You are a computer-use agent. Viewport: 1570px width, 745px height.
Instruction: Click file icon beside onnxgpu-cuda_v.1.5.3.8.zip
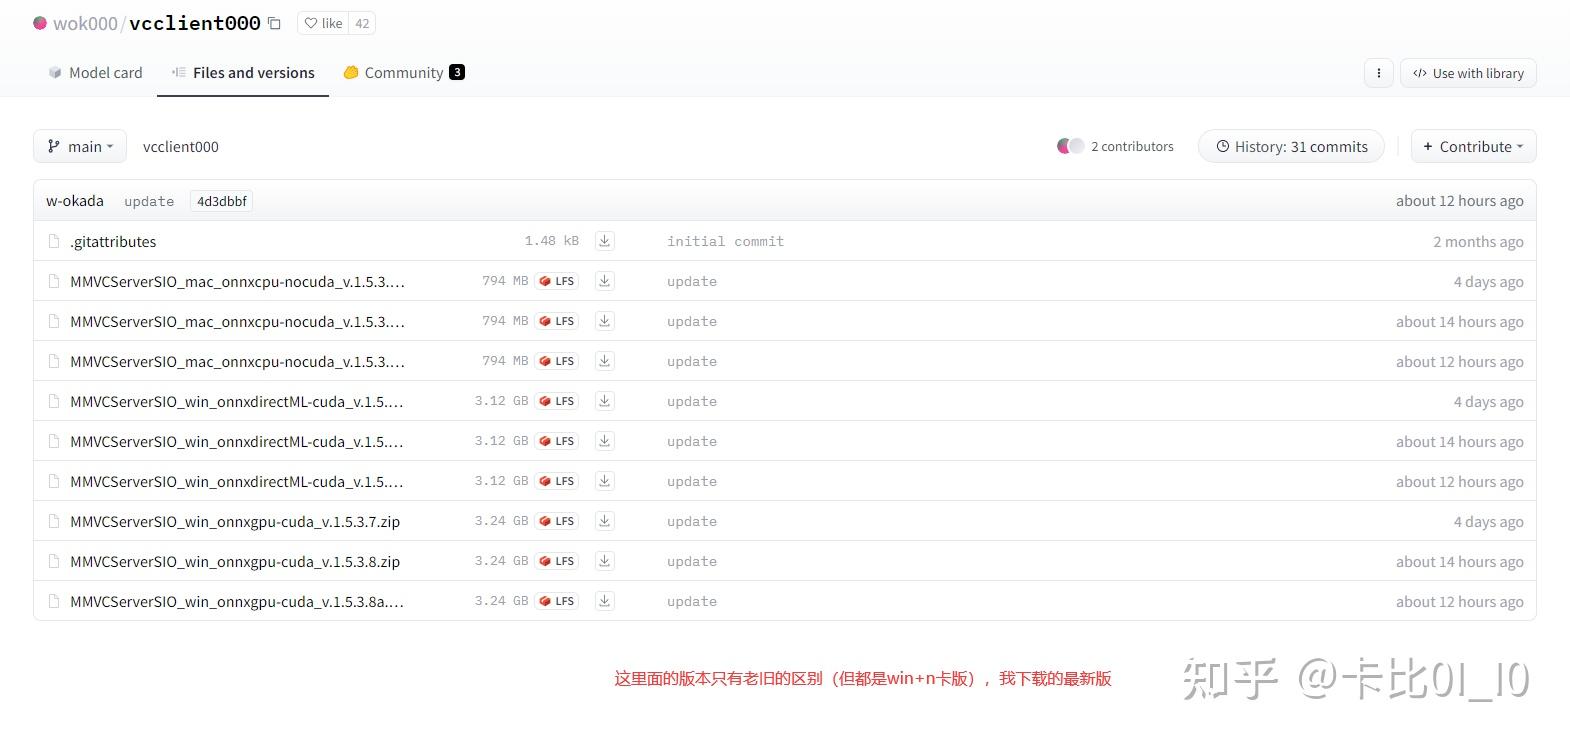coord(54,561)
